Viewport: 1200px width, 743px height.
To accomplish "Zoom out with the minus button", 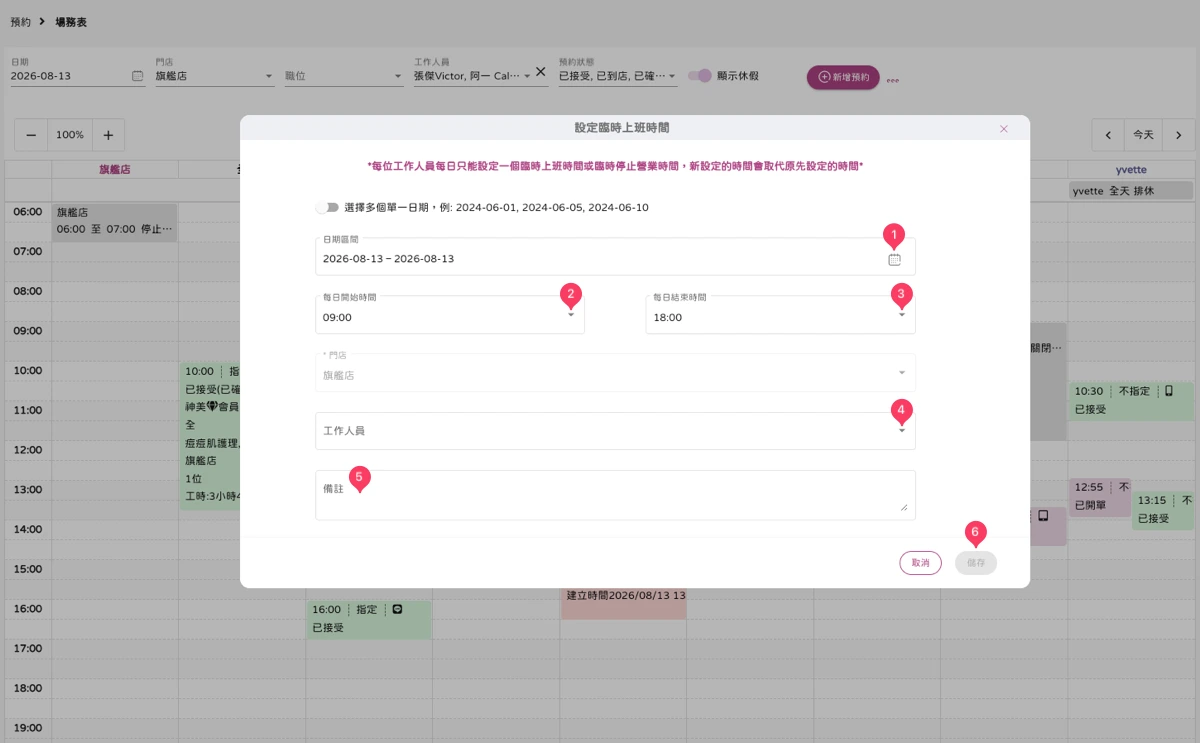I will click(x=31, y=135).
